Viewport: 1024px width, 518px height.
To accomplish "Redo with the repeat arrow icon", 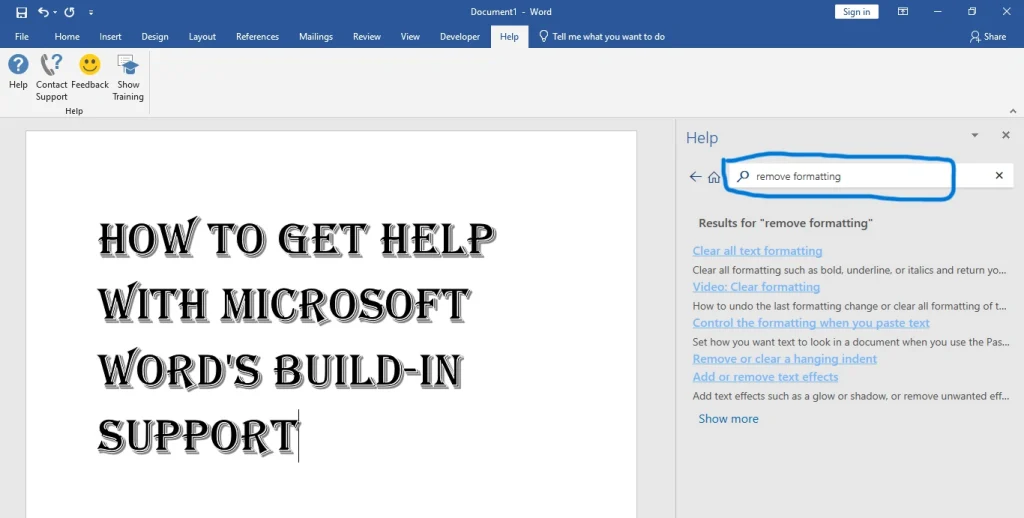I will 69,12.
